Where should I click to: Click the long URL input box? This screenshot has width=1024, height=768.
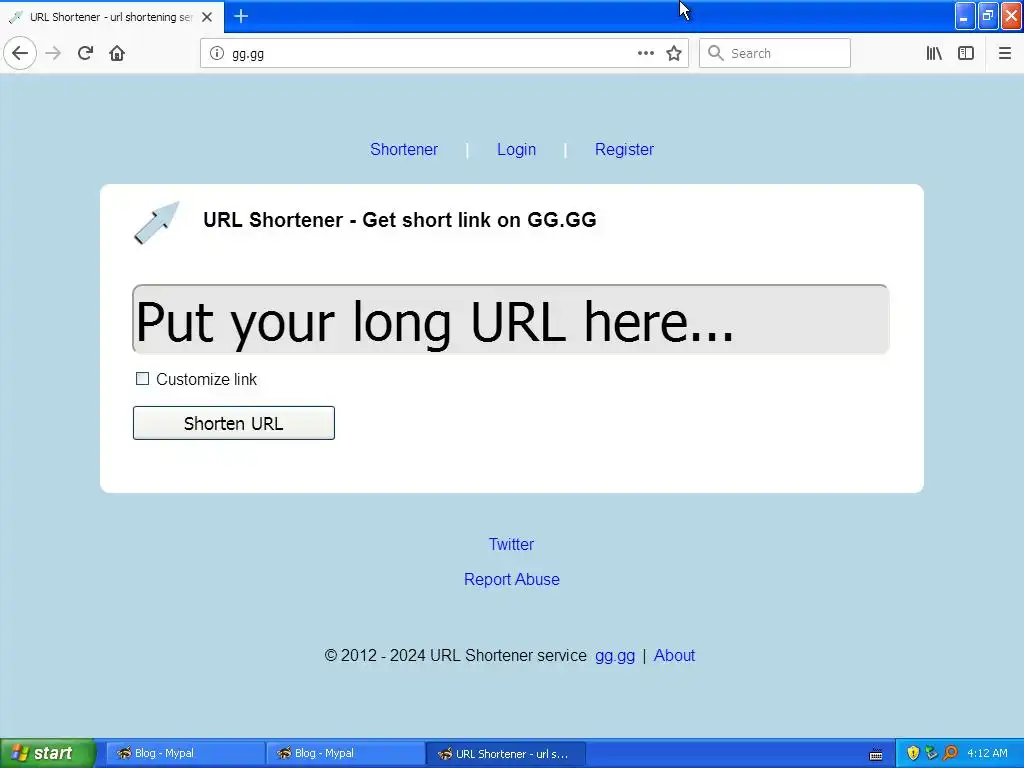coord(510,319)
